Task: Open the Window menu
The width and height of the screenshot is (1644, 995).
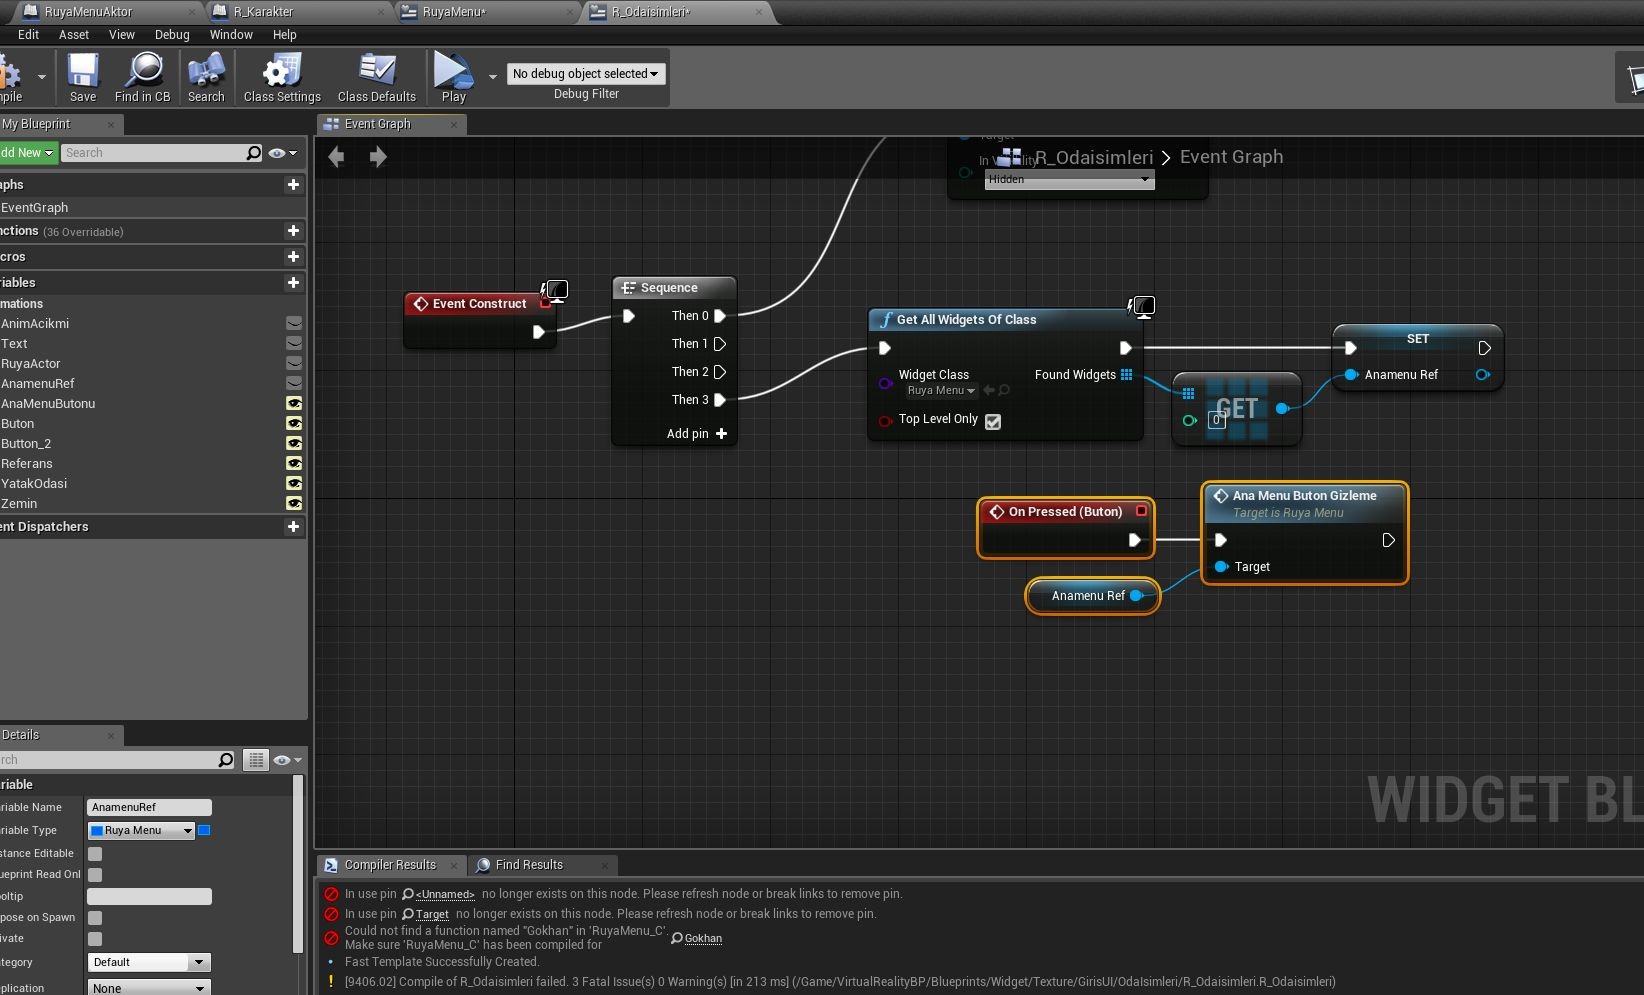Action: (231, 35)
